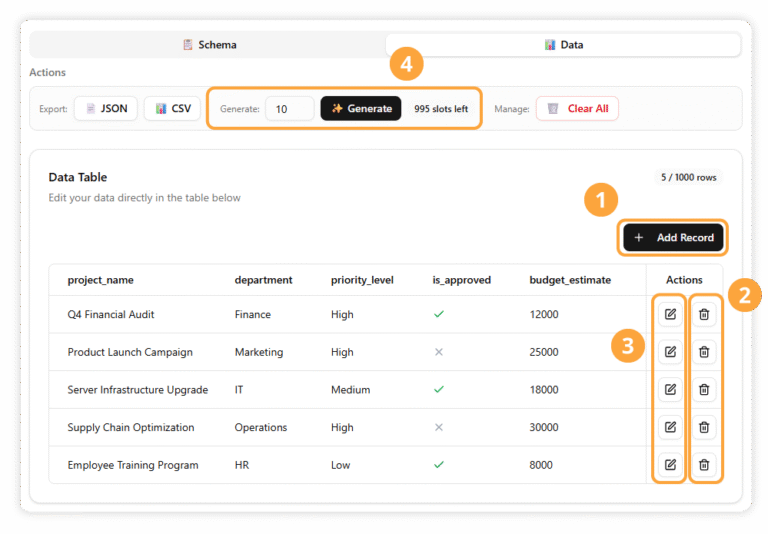
Task: Click Clear All to wipe data
Action: coord(577,108)
